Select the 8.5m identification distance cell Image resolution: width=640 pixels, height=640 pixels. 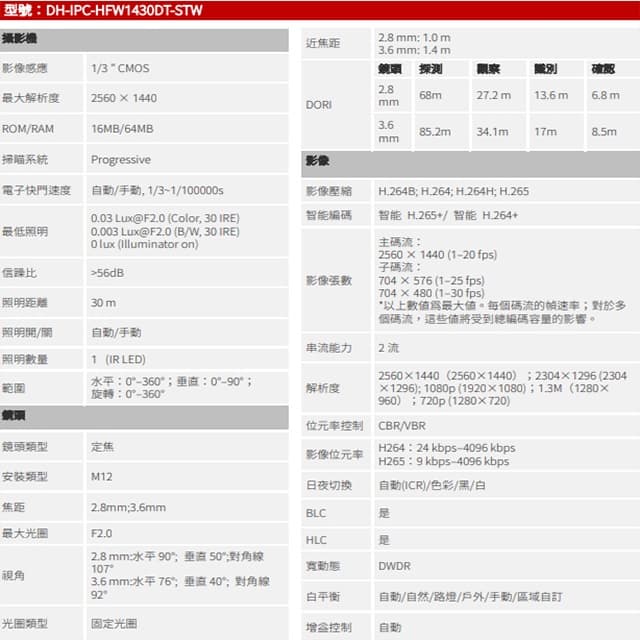[613, 132]
